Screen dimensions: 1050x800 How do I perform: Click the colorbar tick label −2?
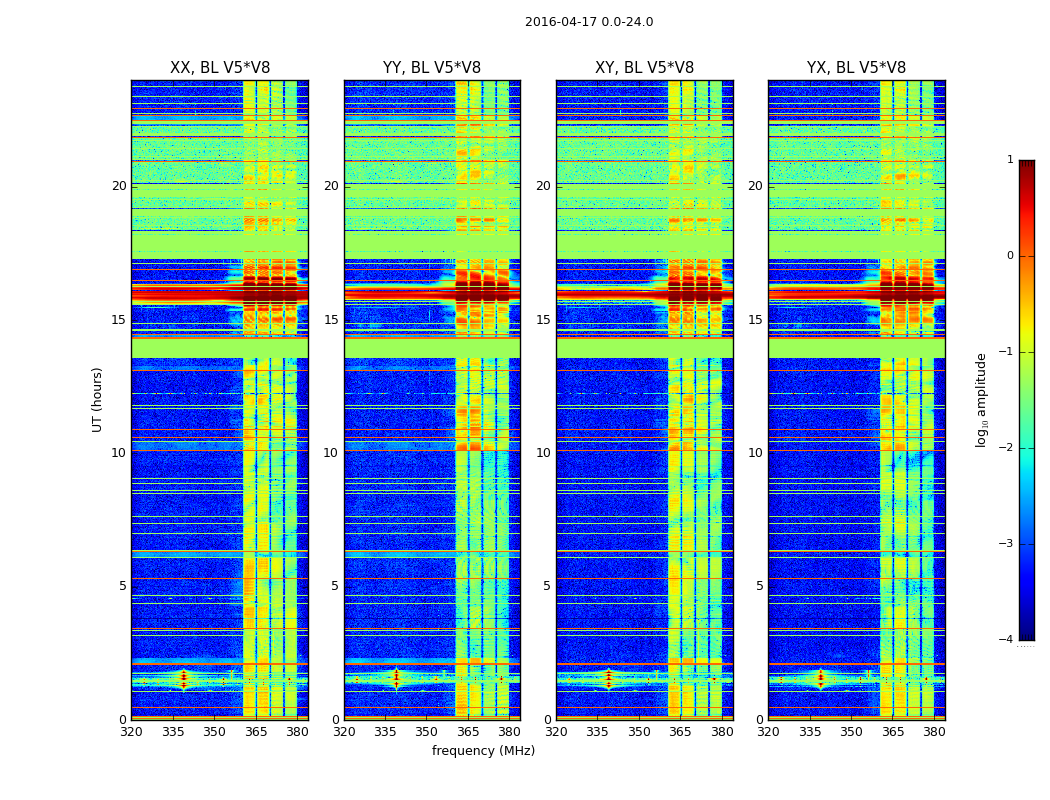[1006, 448]
